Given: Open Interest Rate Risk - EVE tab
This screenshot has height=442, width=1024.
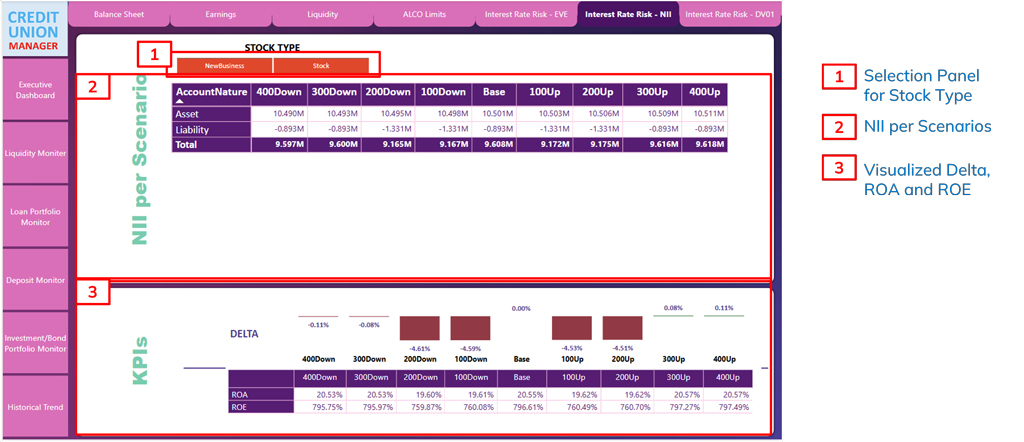Looking at the screenshot, I should click(x=526, y=13).
